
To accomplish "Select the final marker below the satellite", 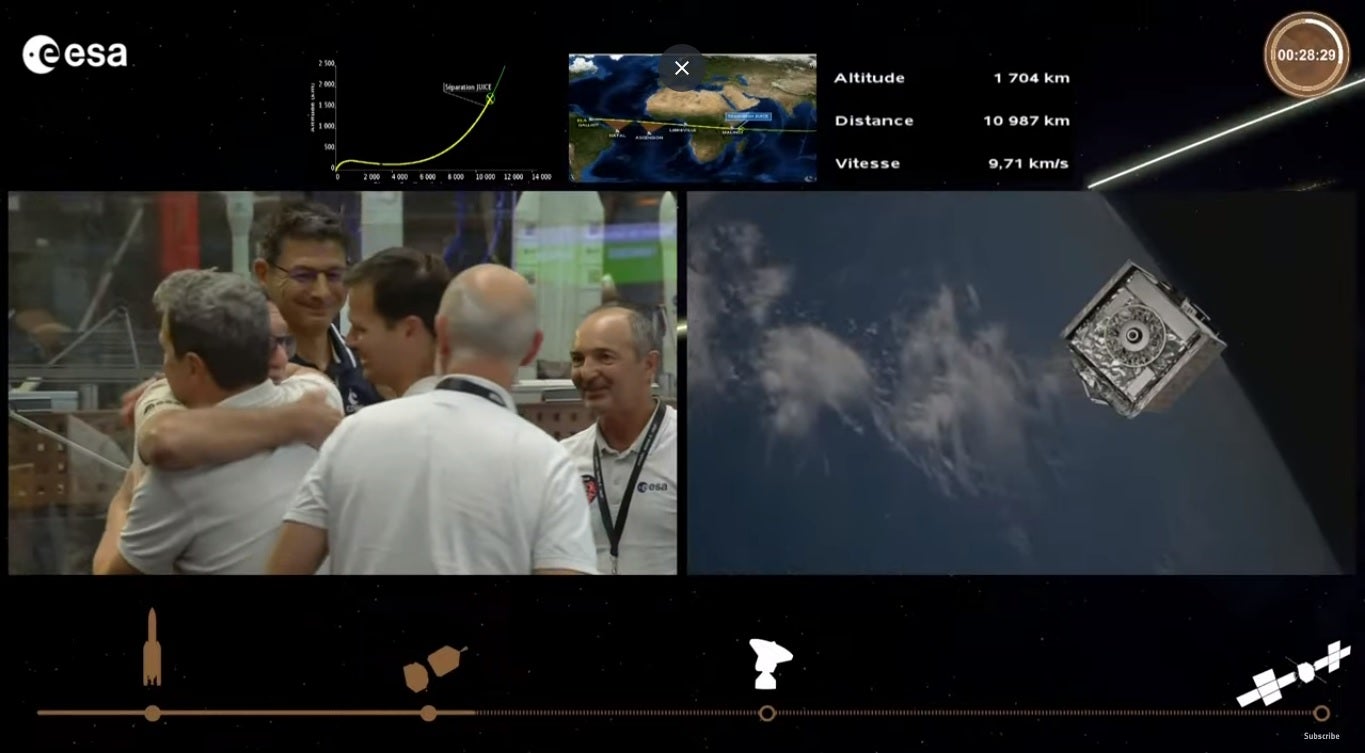I will click(1321, 713).
